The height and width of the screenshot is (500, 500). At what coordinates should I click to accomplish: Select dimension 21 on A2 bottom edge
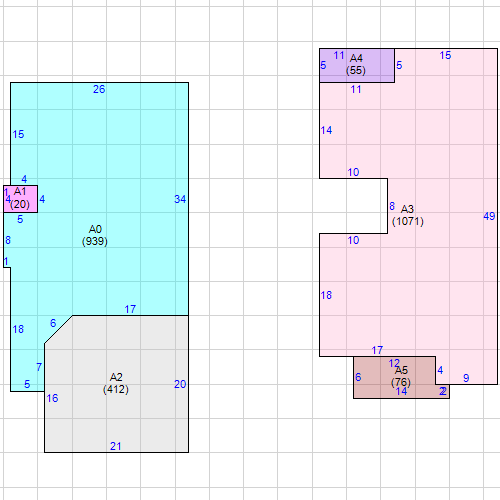(116, 446)
